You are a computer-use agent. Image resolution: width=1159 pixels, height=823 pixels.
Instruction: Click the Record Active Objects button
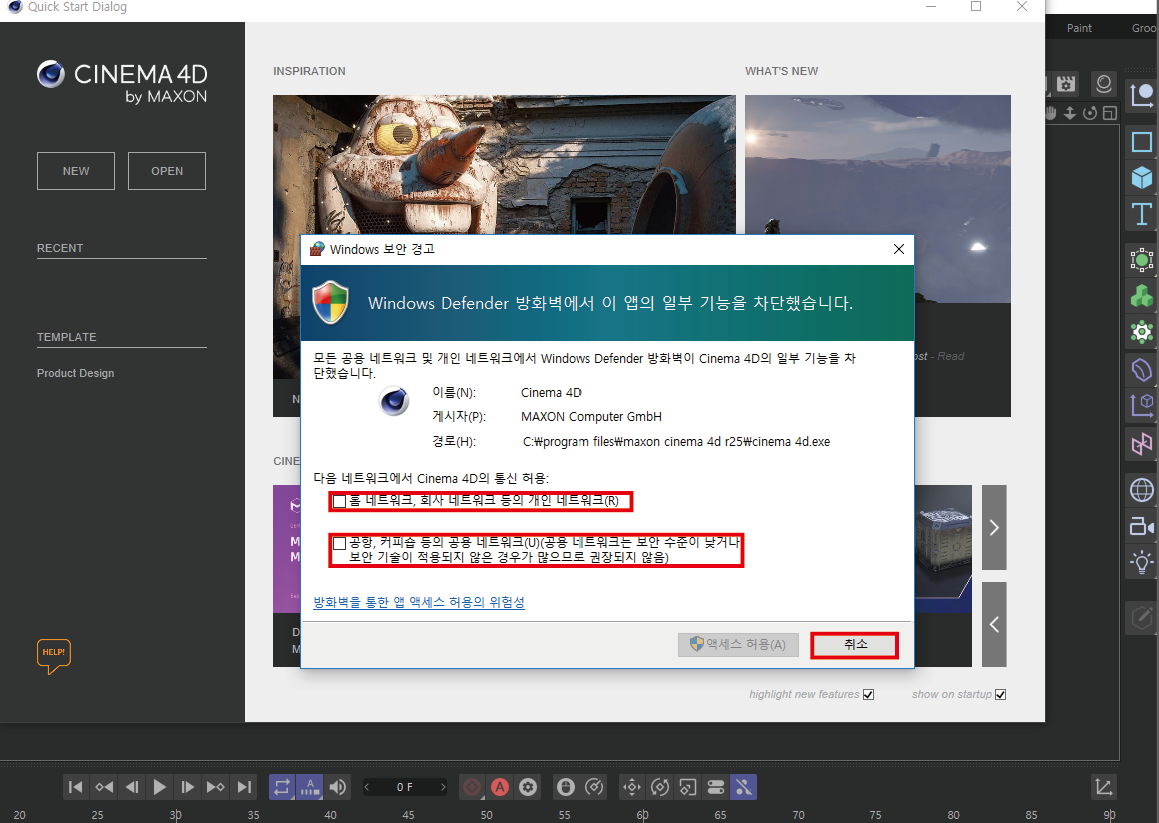coord(472,787)
